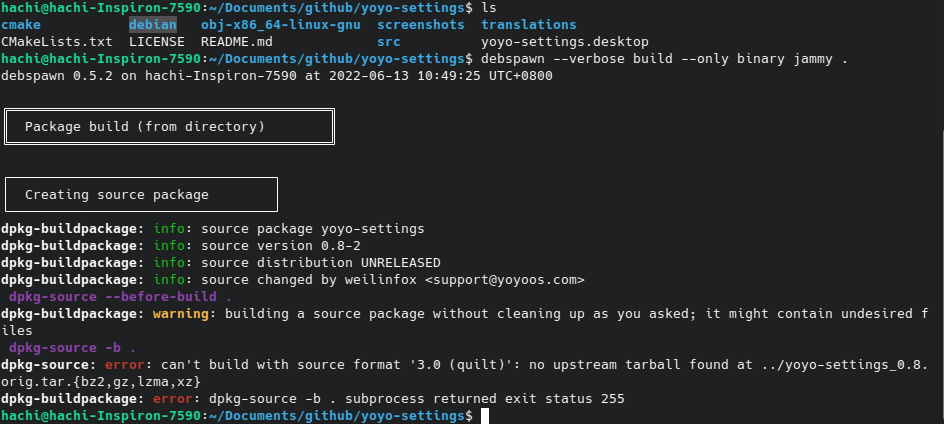Click the 'Creating source package' box
This screenshot has height=424, width=944.
[141, 195]
